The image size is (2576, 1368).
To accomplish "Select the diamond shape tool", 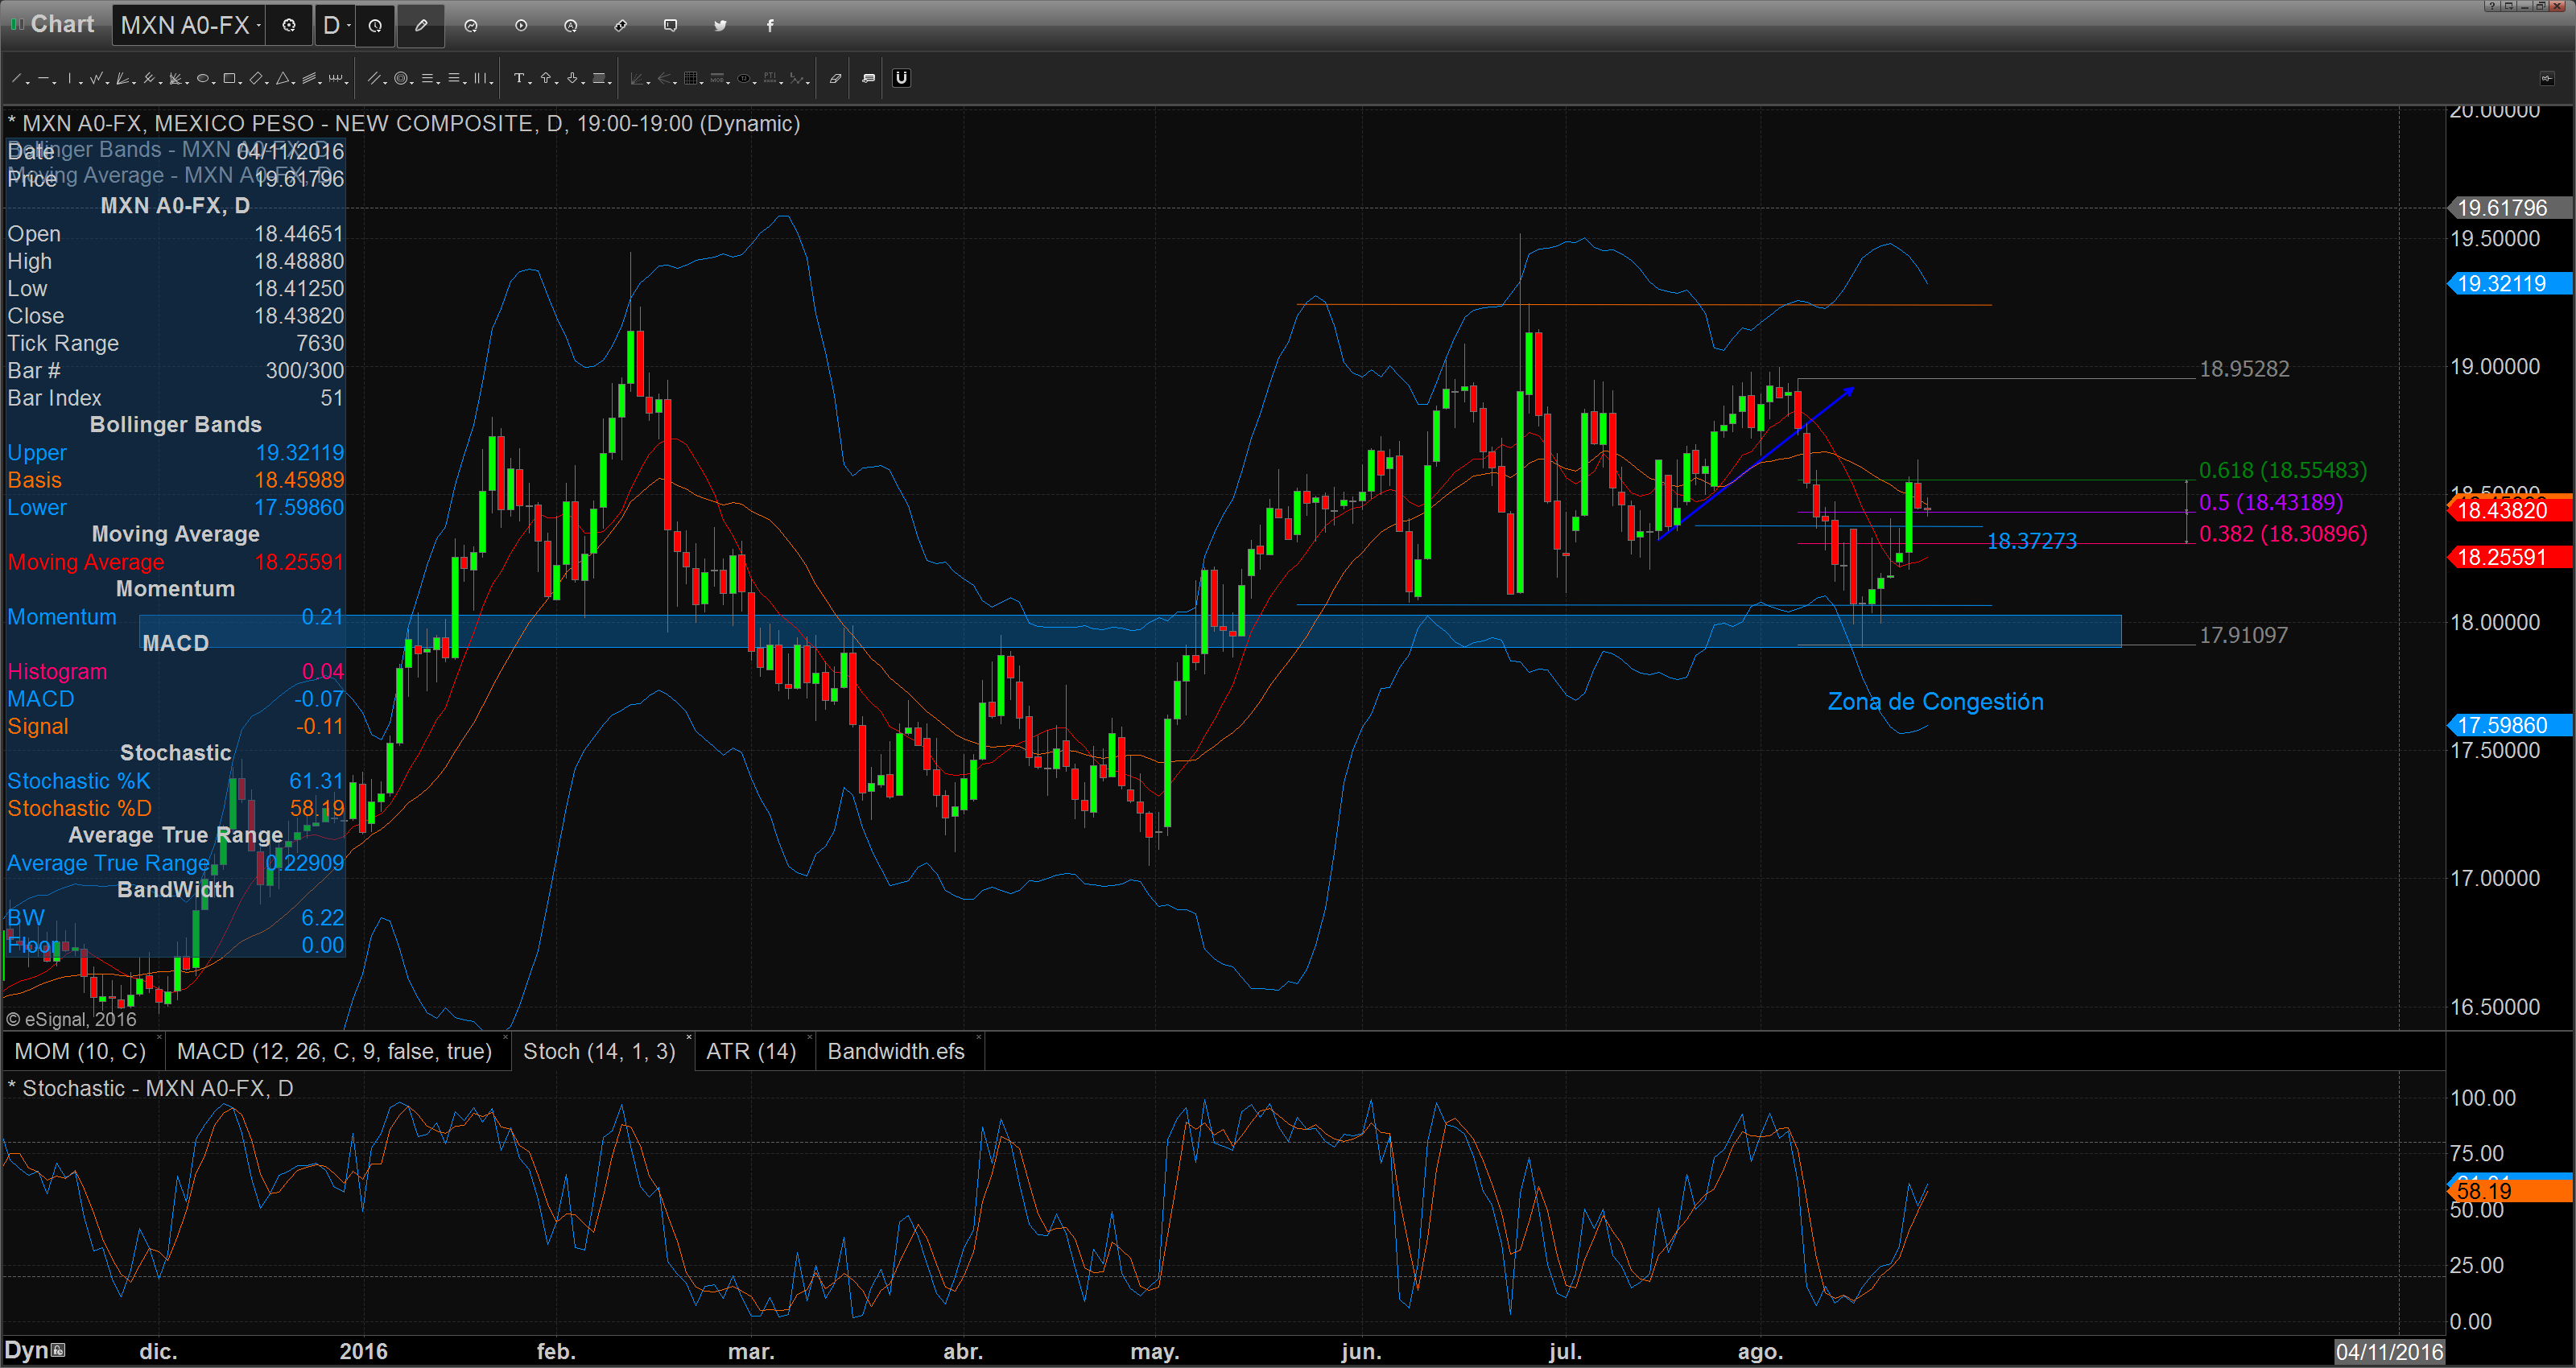I will pyautogui.click(x=256, y=78).
